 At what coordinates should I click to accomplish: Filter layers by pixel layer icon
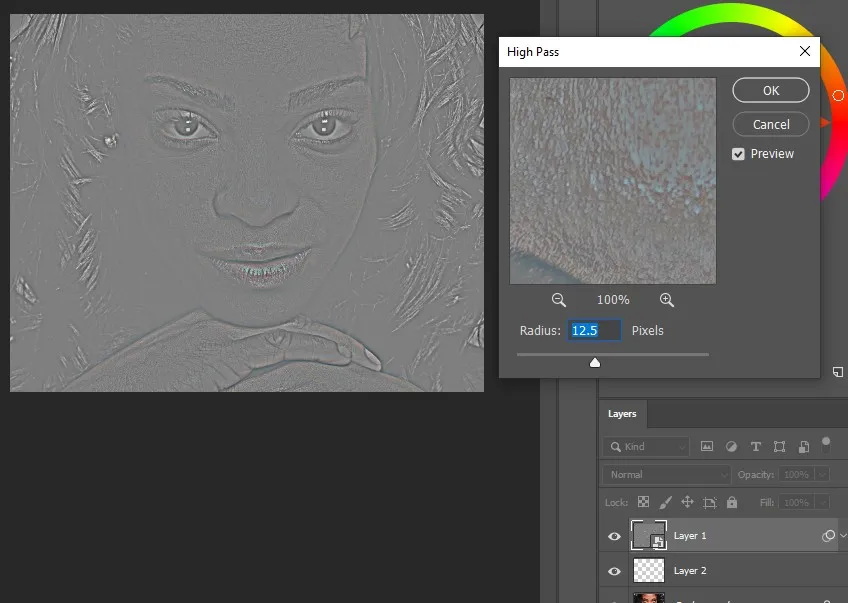coord(707,446)
